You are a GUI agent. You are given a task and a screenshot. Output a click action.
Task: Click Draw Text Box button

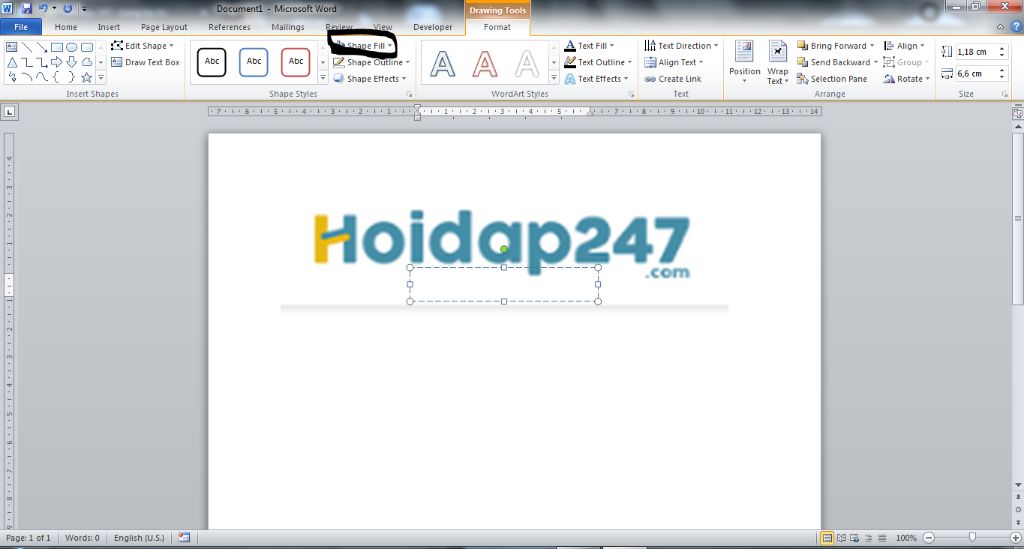145,62
